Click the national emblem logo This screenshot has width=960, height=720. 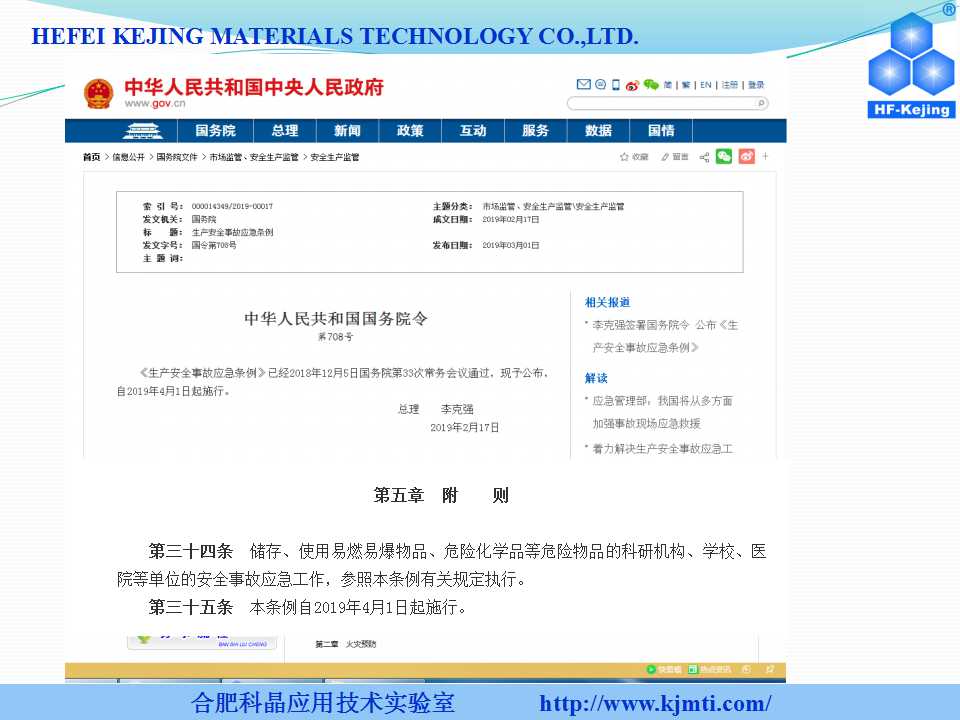tap(99, 94)
